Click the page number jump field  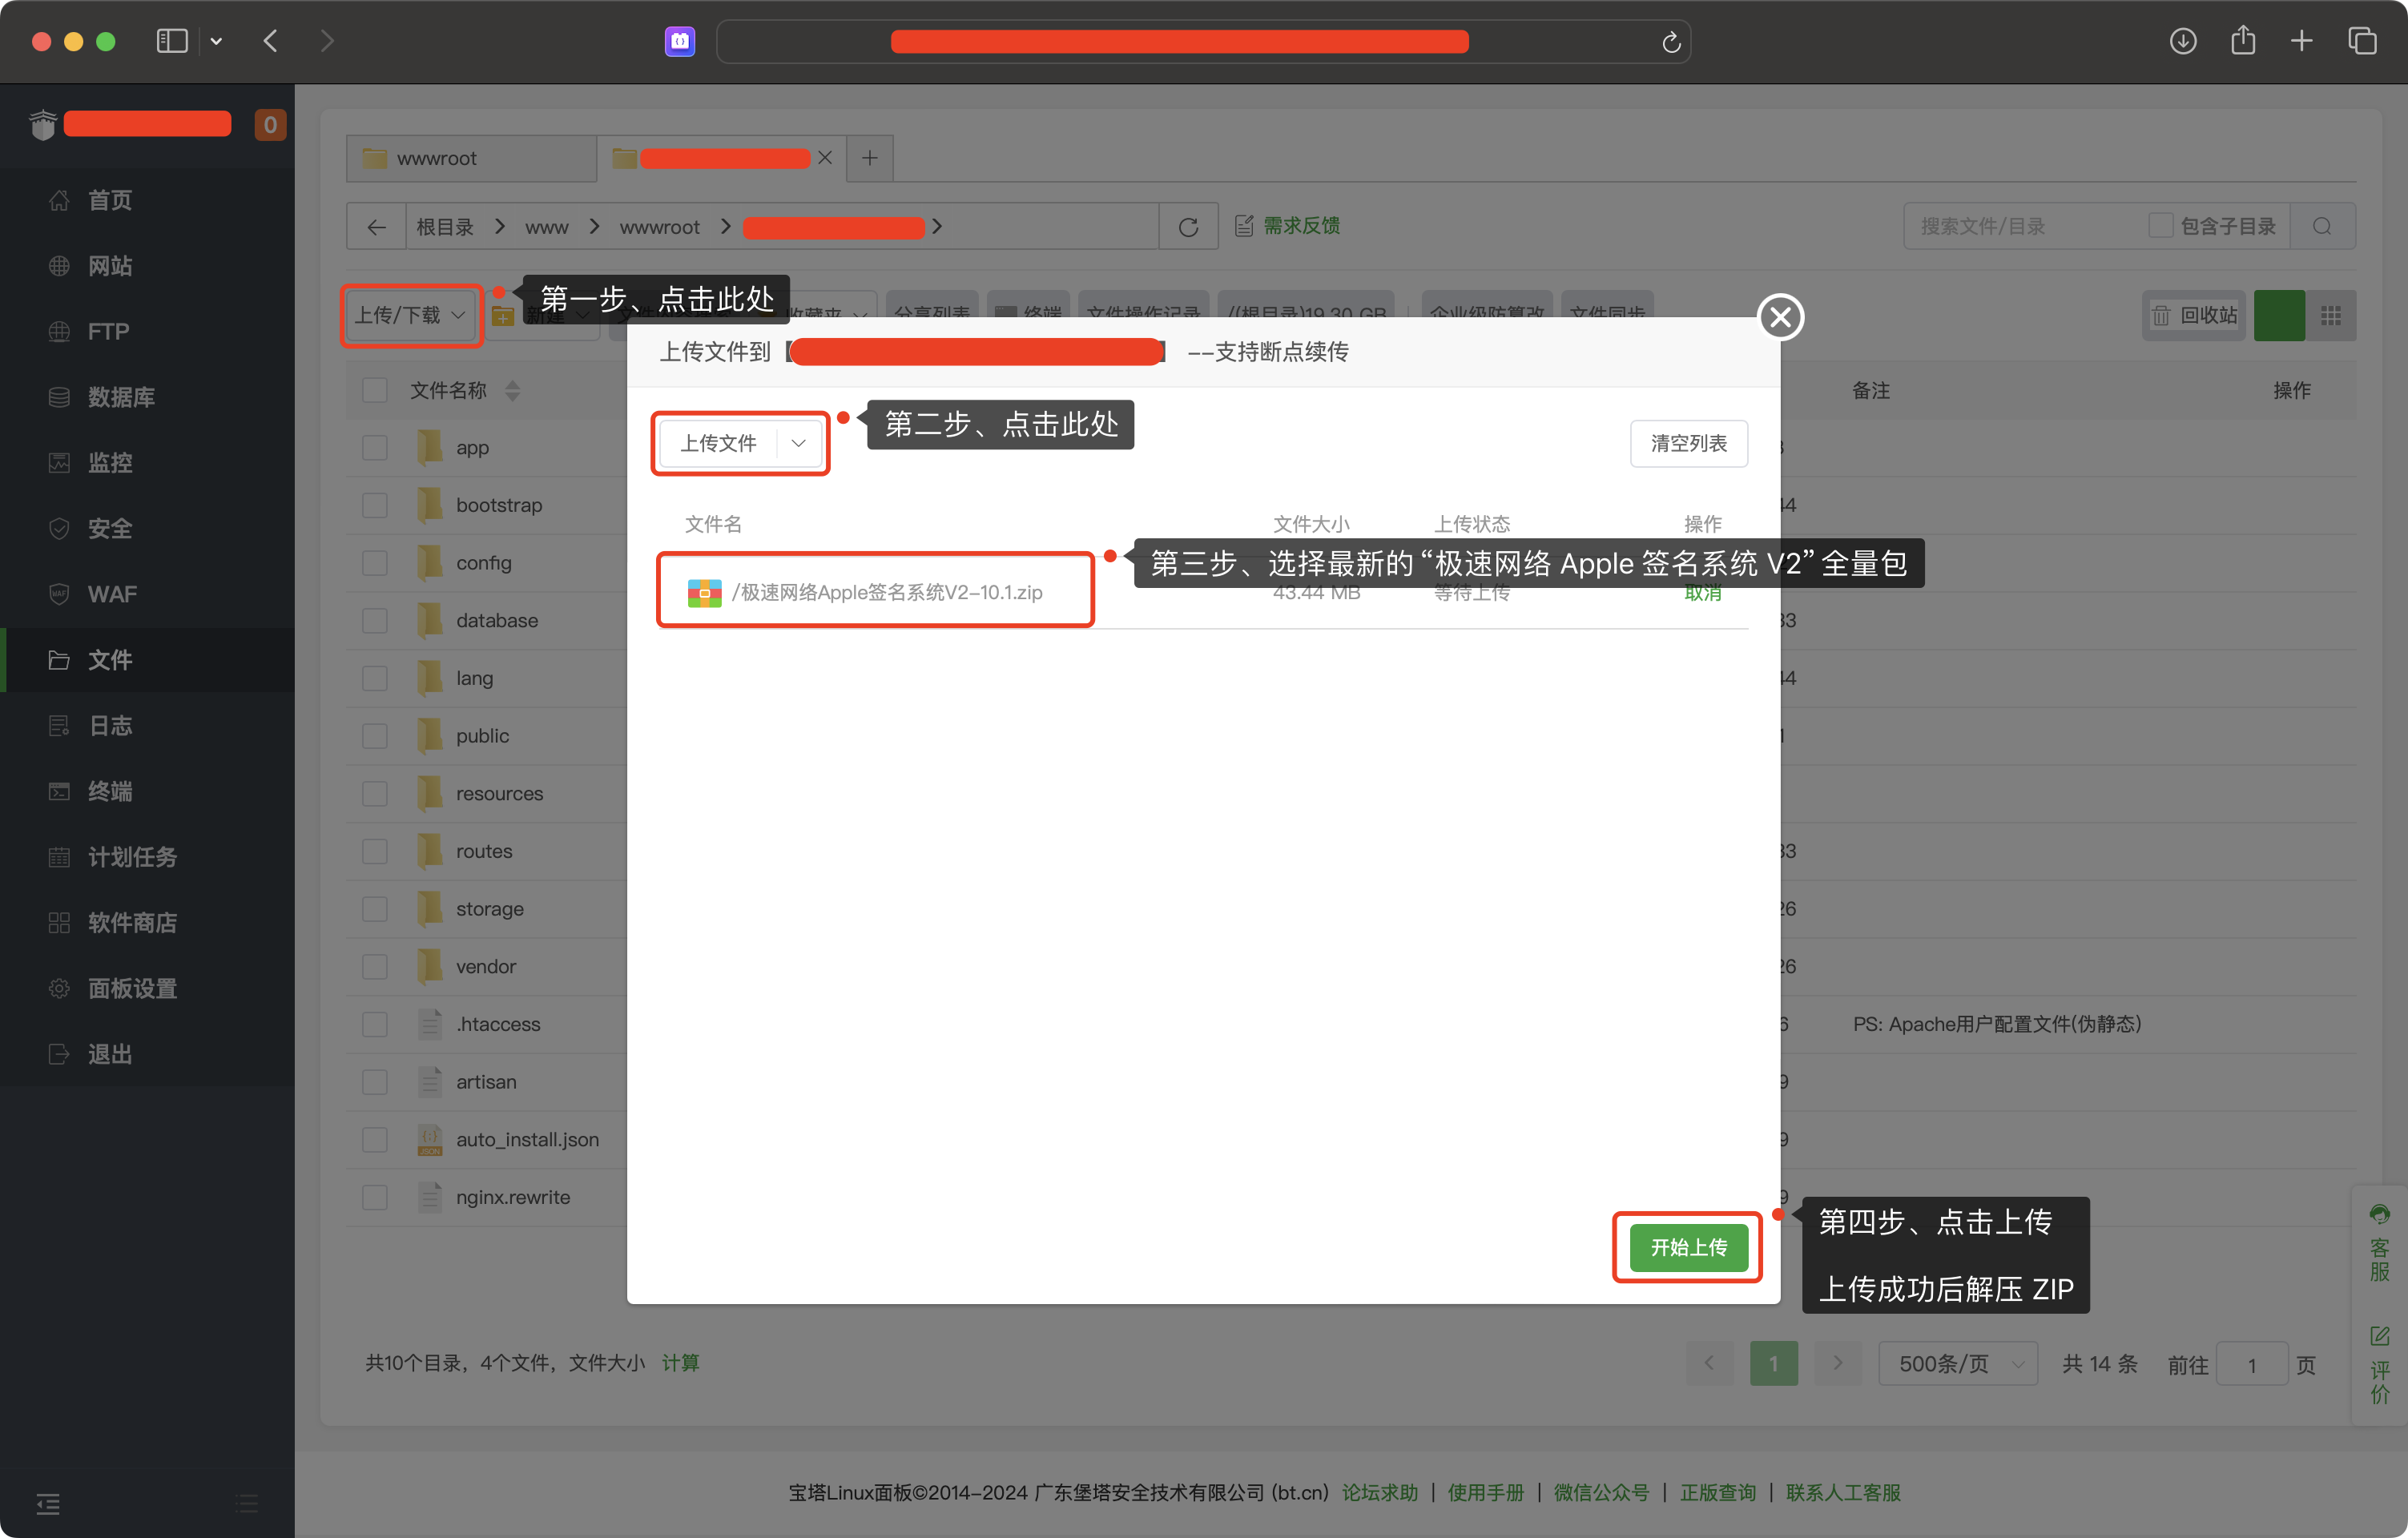pyautogui.click(x=2251, y=1364)
